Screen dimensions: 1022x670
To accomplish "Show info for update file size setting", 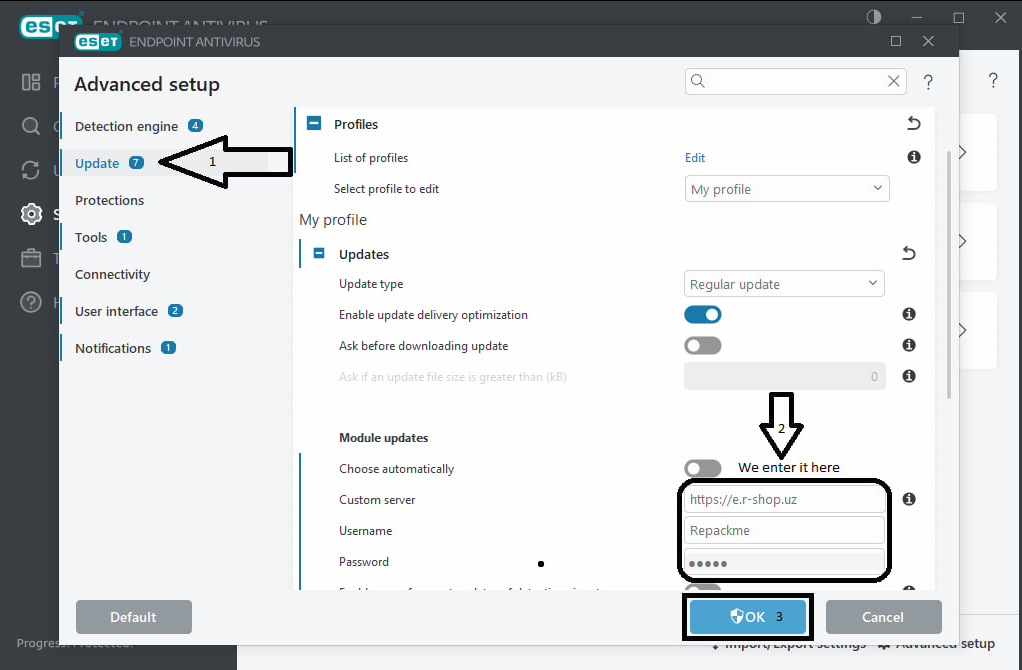I will (x=909, y=376).
